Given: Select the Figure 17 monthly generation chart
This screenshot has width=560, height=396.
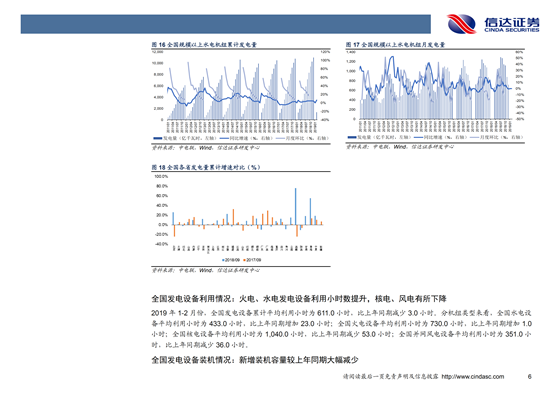Looking at the screenshot, I should tap(435, 95).
